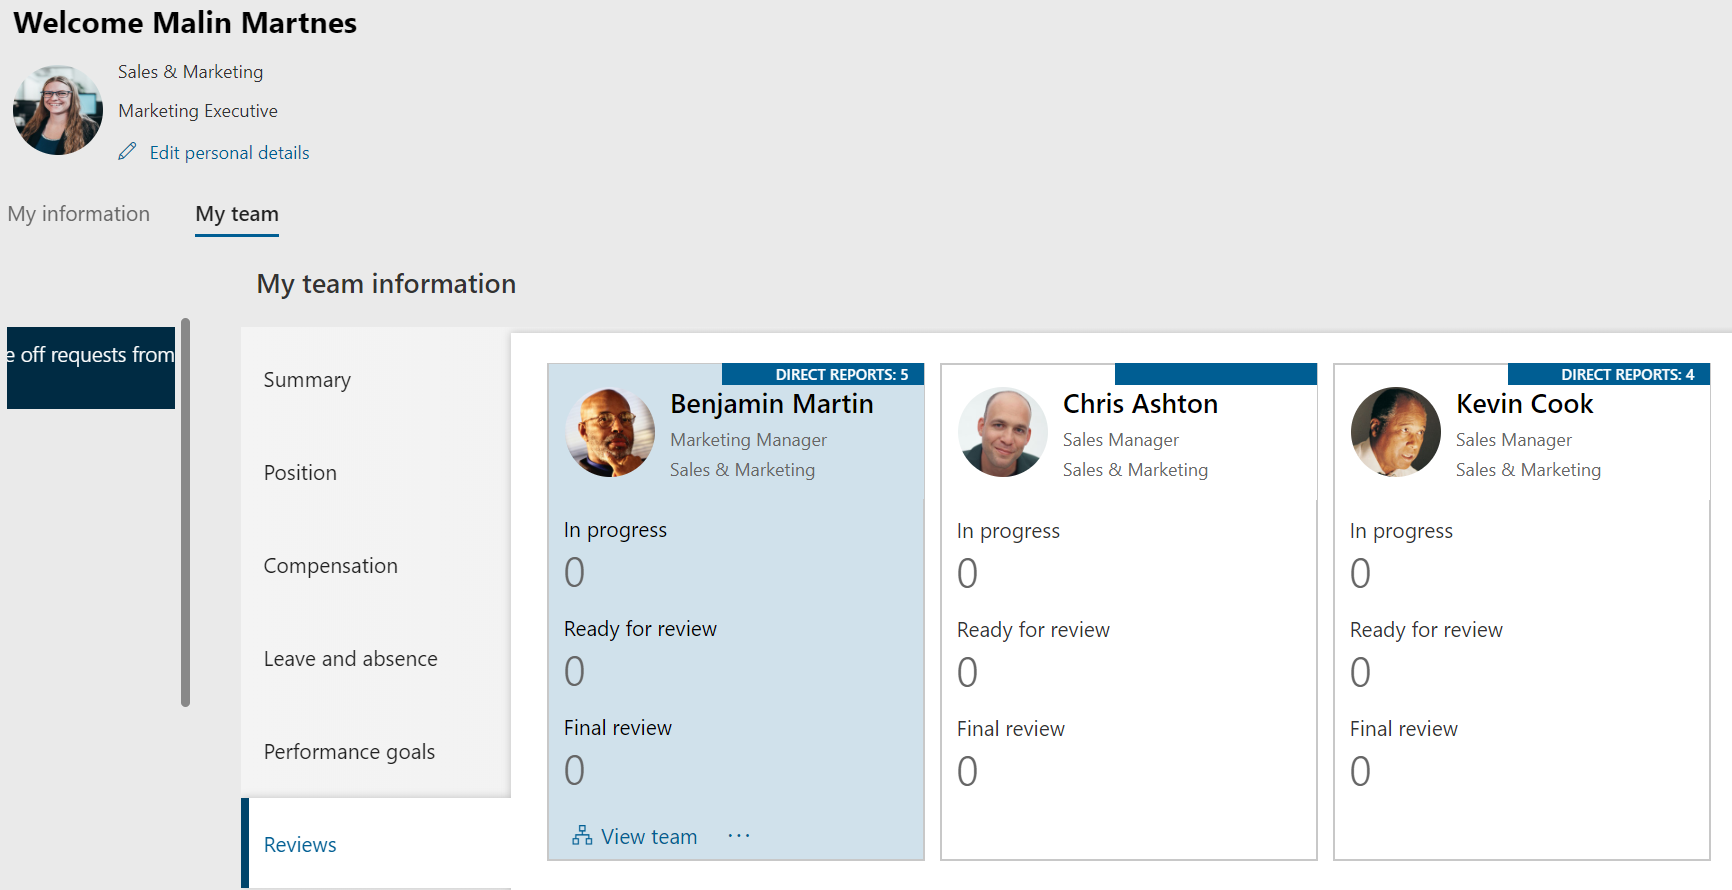Open the time off requests tile
The width and height of the screenshot is (1732, 890).
pyautogui.click(x=91, y=367)
